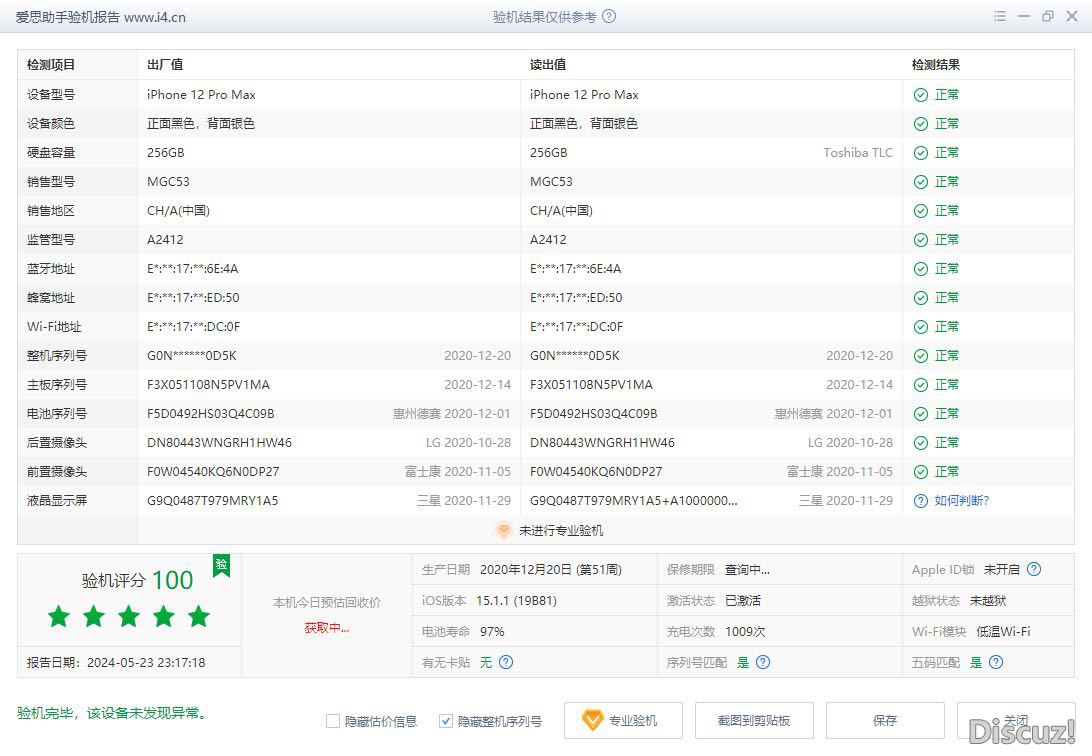The image size is (1092, 756).
Task: Click the green check icon in 前置摄像头 row
Action: coord(921,472)
